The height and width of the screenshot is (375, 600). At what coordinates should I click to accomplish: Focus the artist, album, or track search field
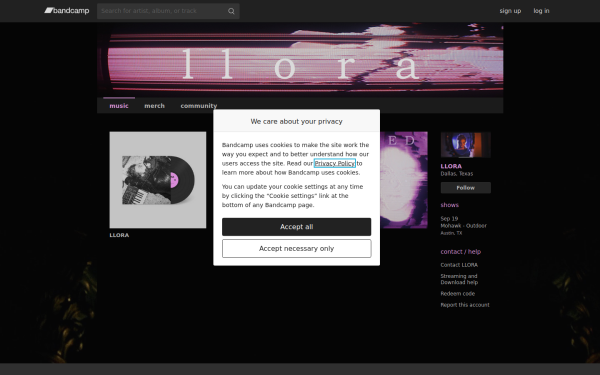pyautogui.click(x=168, y=11)
